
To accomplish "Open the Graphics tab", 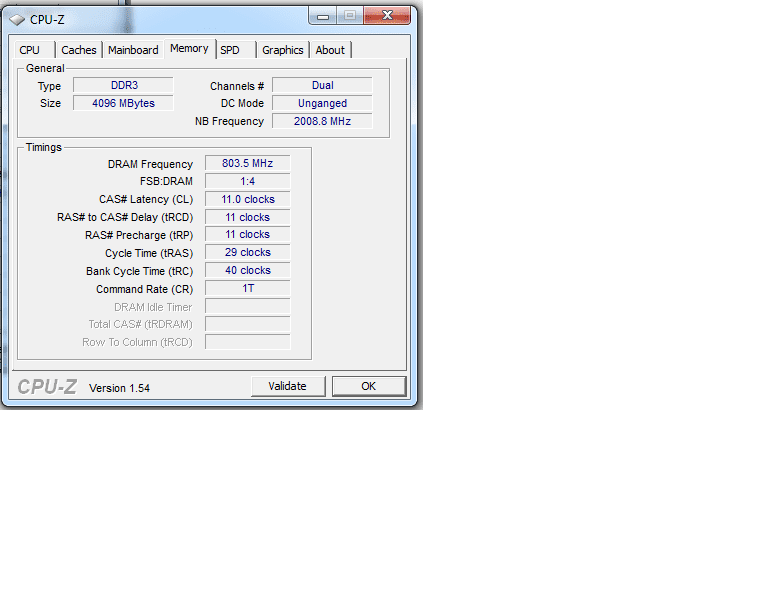I will 283,50.
